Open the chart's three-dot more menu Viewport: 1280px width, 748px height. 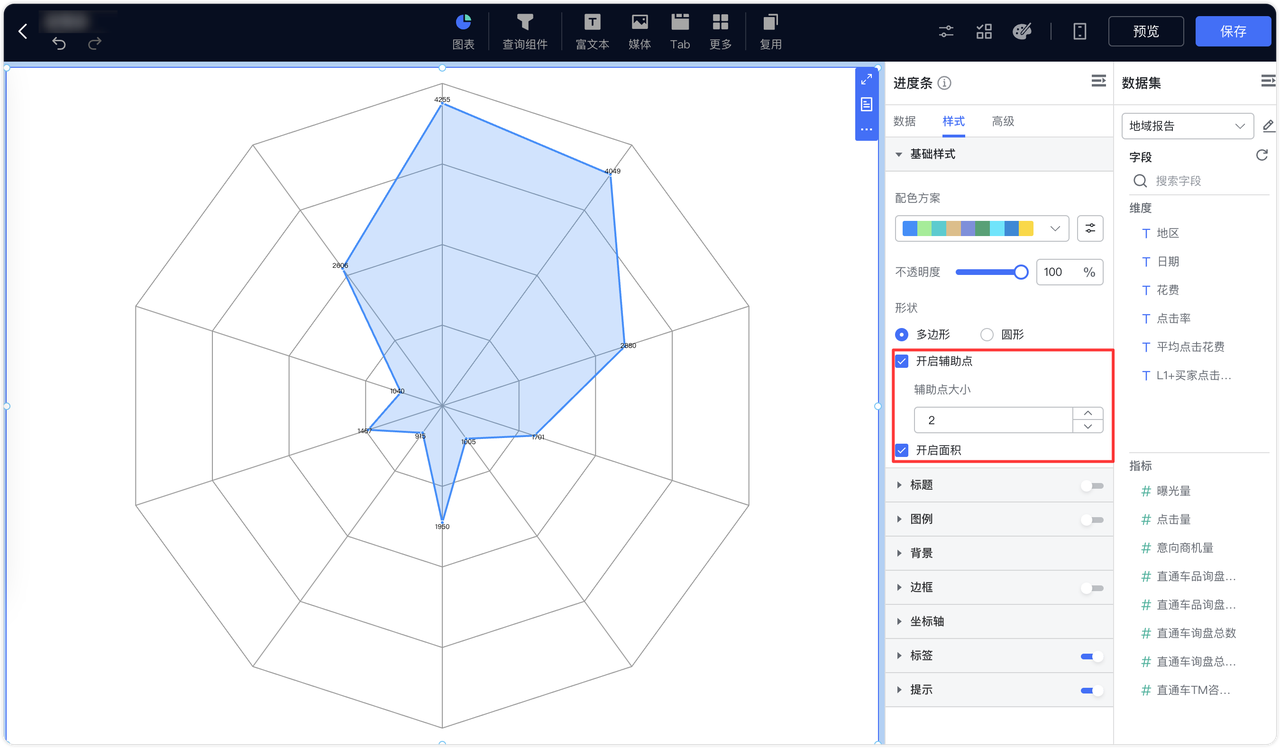tap(867, 129)
